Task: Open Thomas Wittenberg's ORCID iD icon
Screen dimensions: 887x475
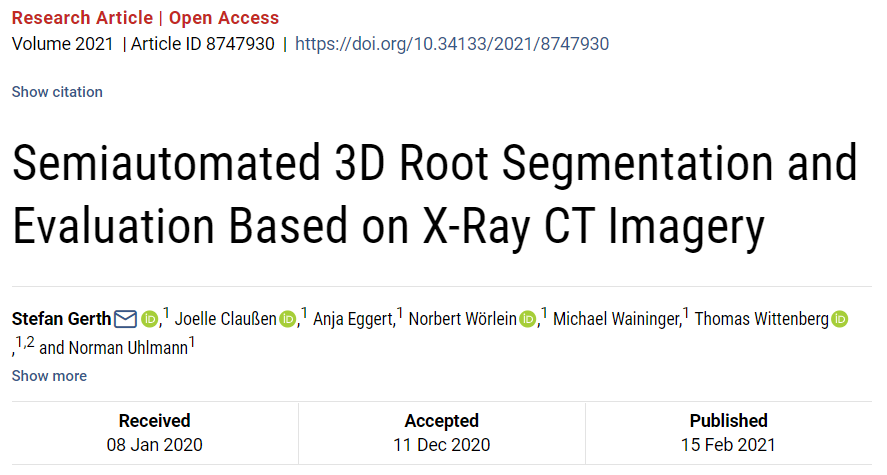Action: click(839, 319)
